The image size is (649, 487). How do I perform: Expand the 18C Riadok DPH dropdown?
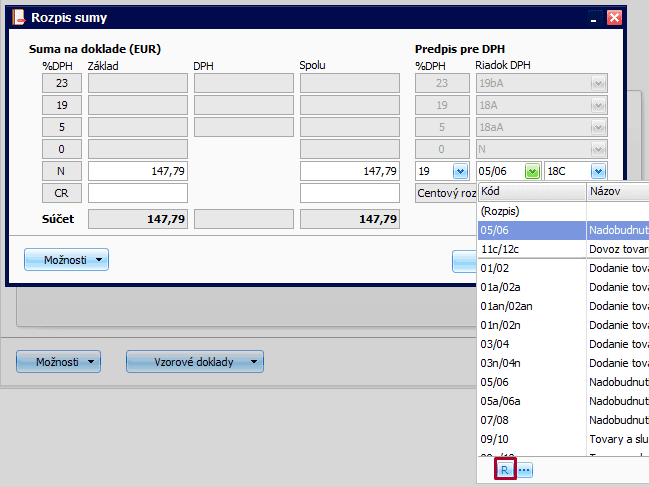[x=598, y=171]
